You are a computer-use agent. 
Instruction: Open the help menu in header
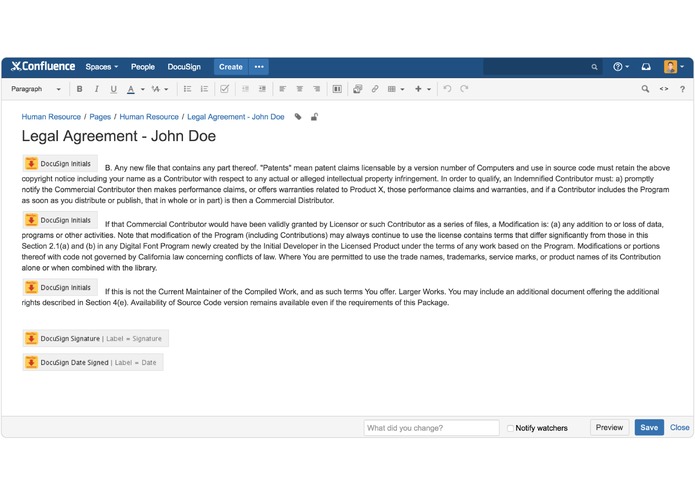click(x=621, y=67)
